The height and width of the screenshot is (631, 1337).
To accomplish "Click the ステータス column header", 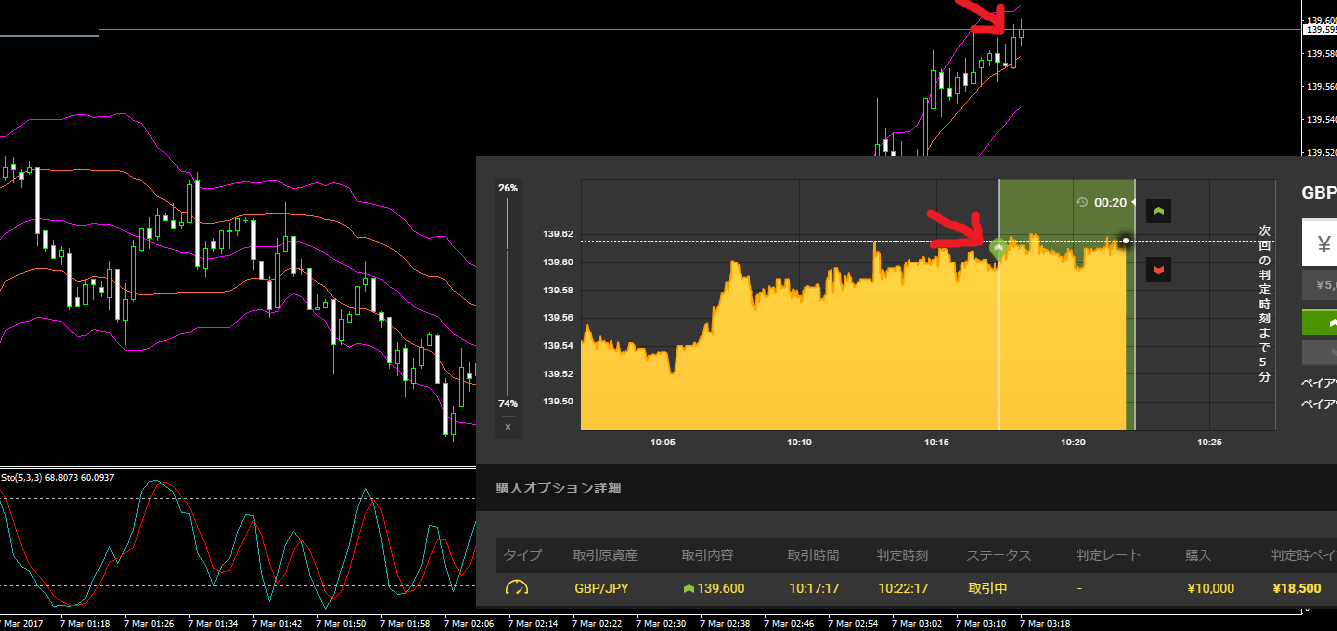I will [x=998, y=555].
